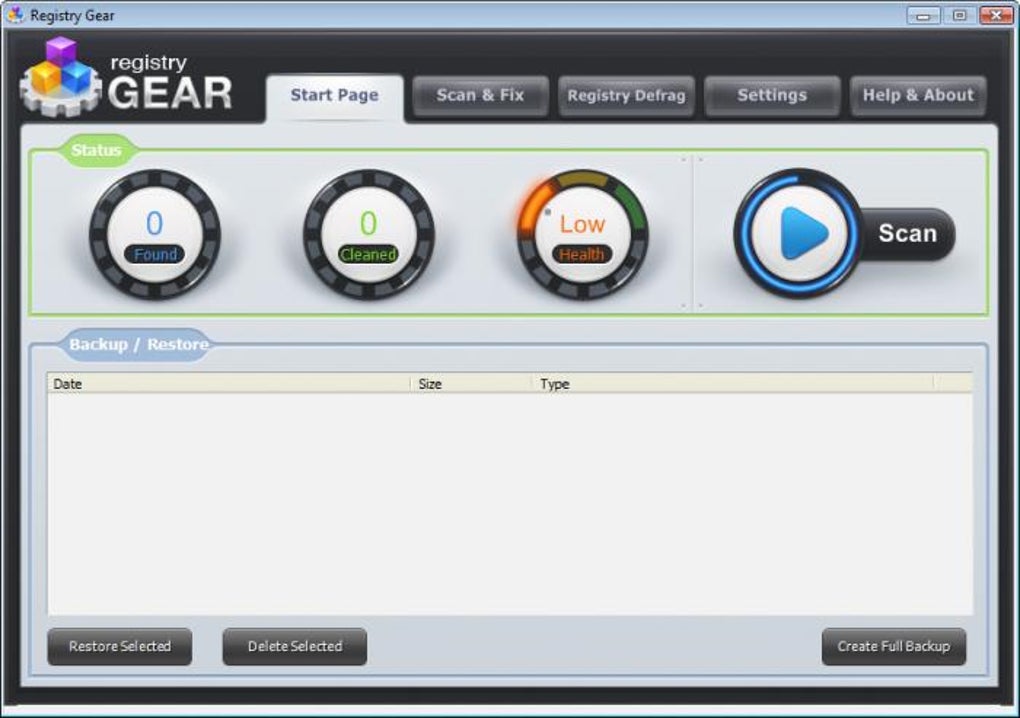
Task: Click the empty backup list area
Action: [510, 503]
